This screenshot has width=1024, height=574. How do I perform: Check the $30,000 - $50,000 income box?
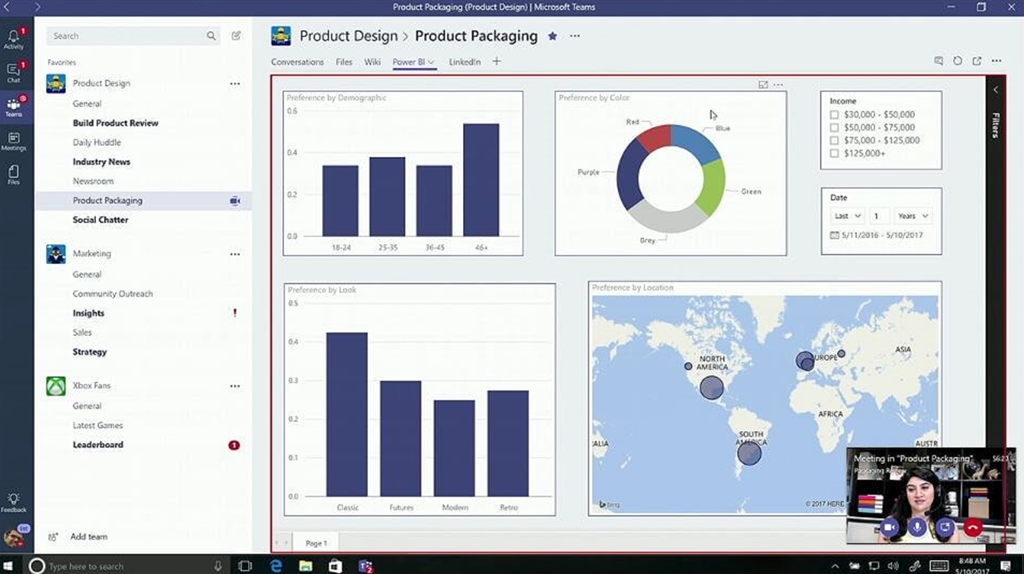[x=835, y=115]
